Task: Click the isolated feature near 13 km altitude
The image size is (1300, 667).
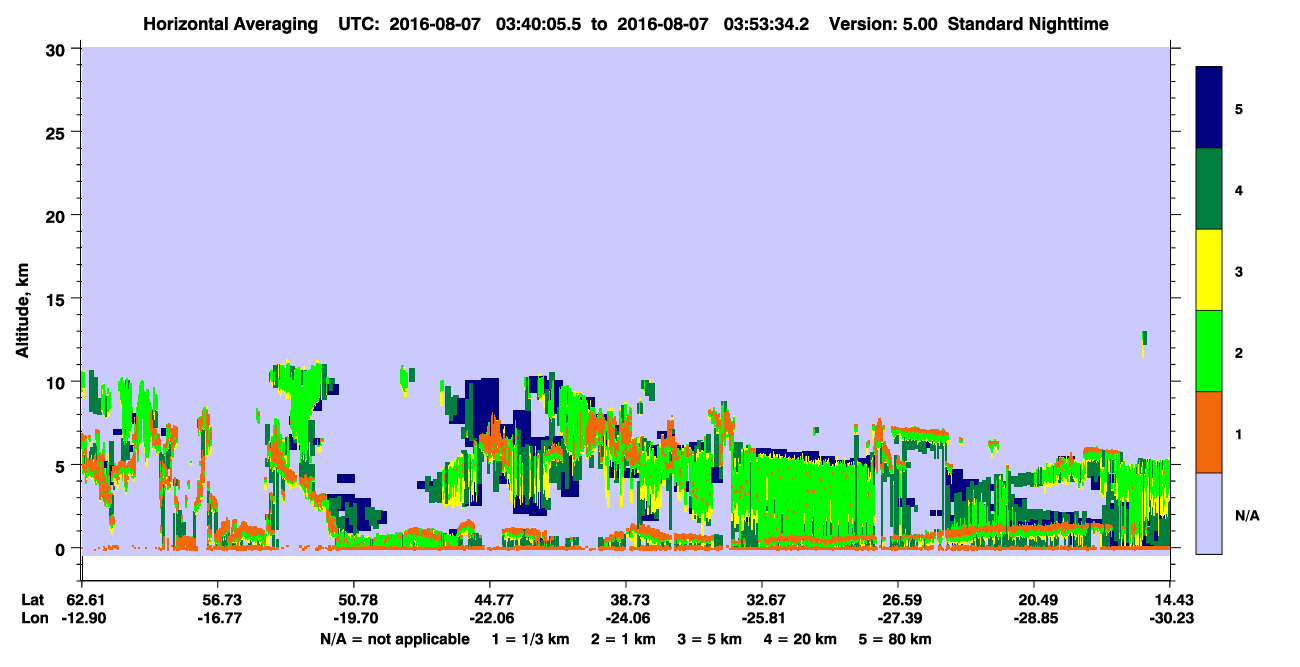Action: point(1144,342)
